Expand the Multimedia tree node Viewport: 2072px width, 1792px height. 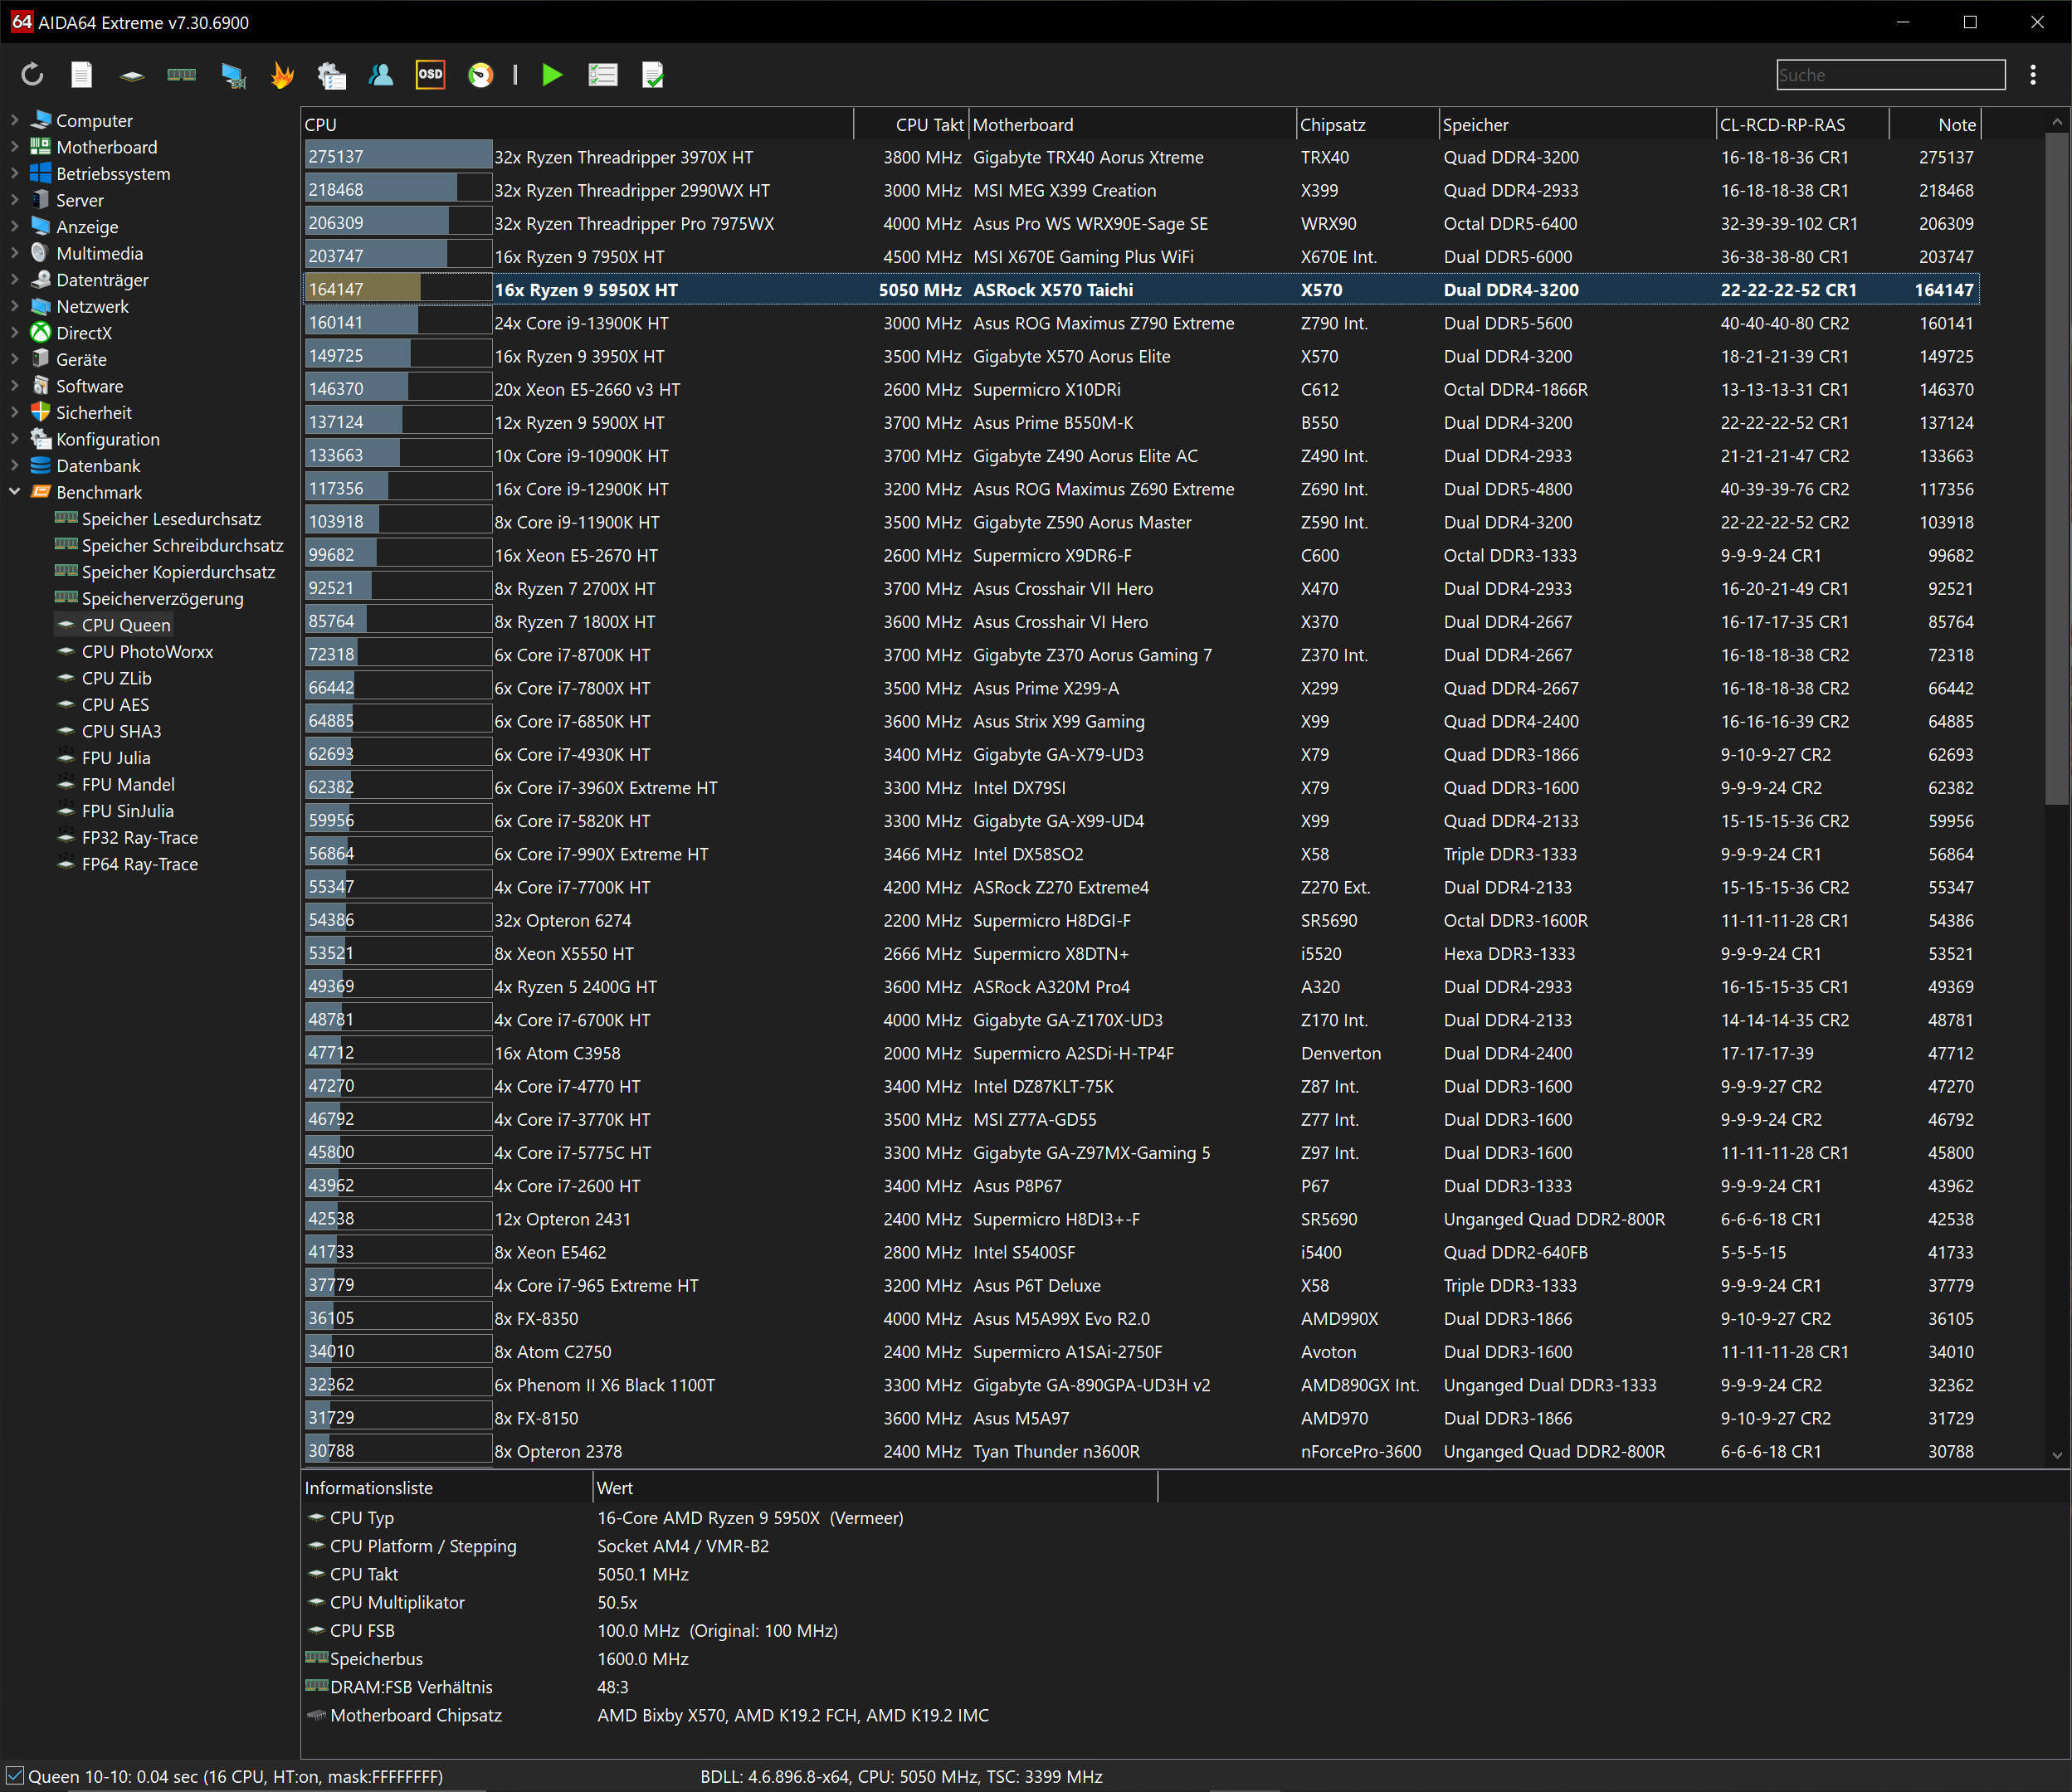pos(14,253)
